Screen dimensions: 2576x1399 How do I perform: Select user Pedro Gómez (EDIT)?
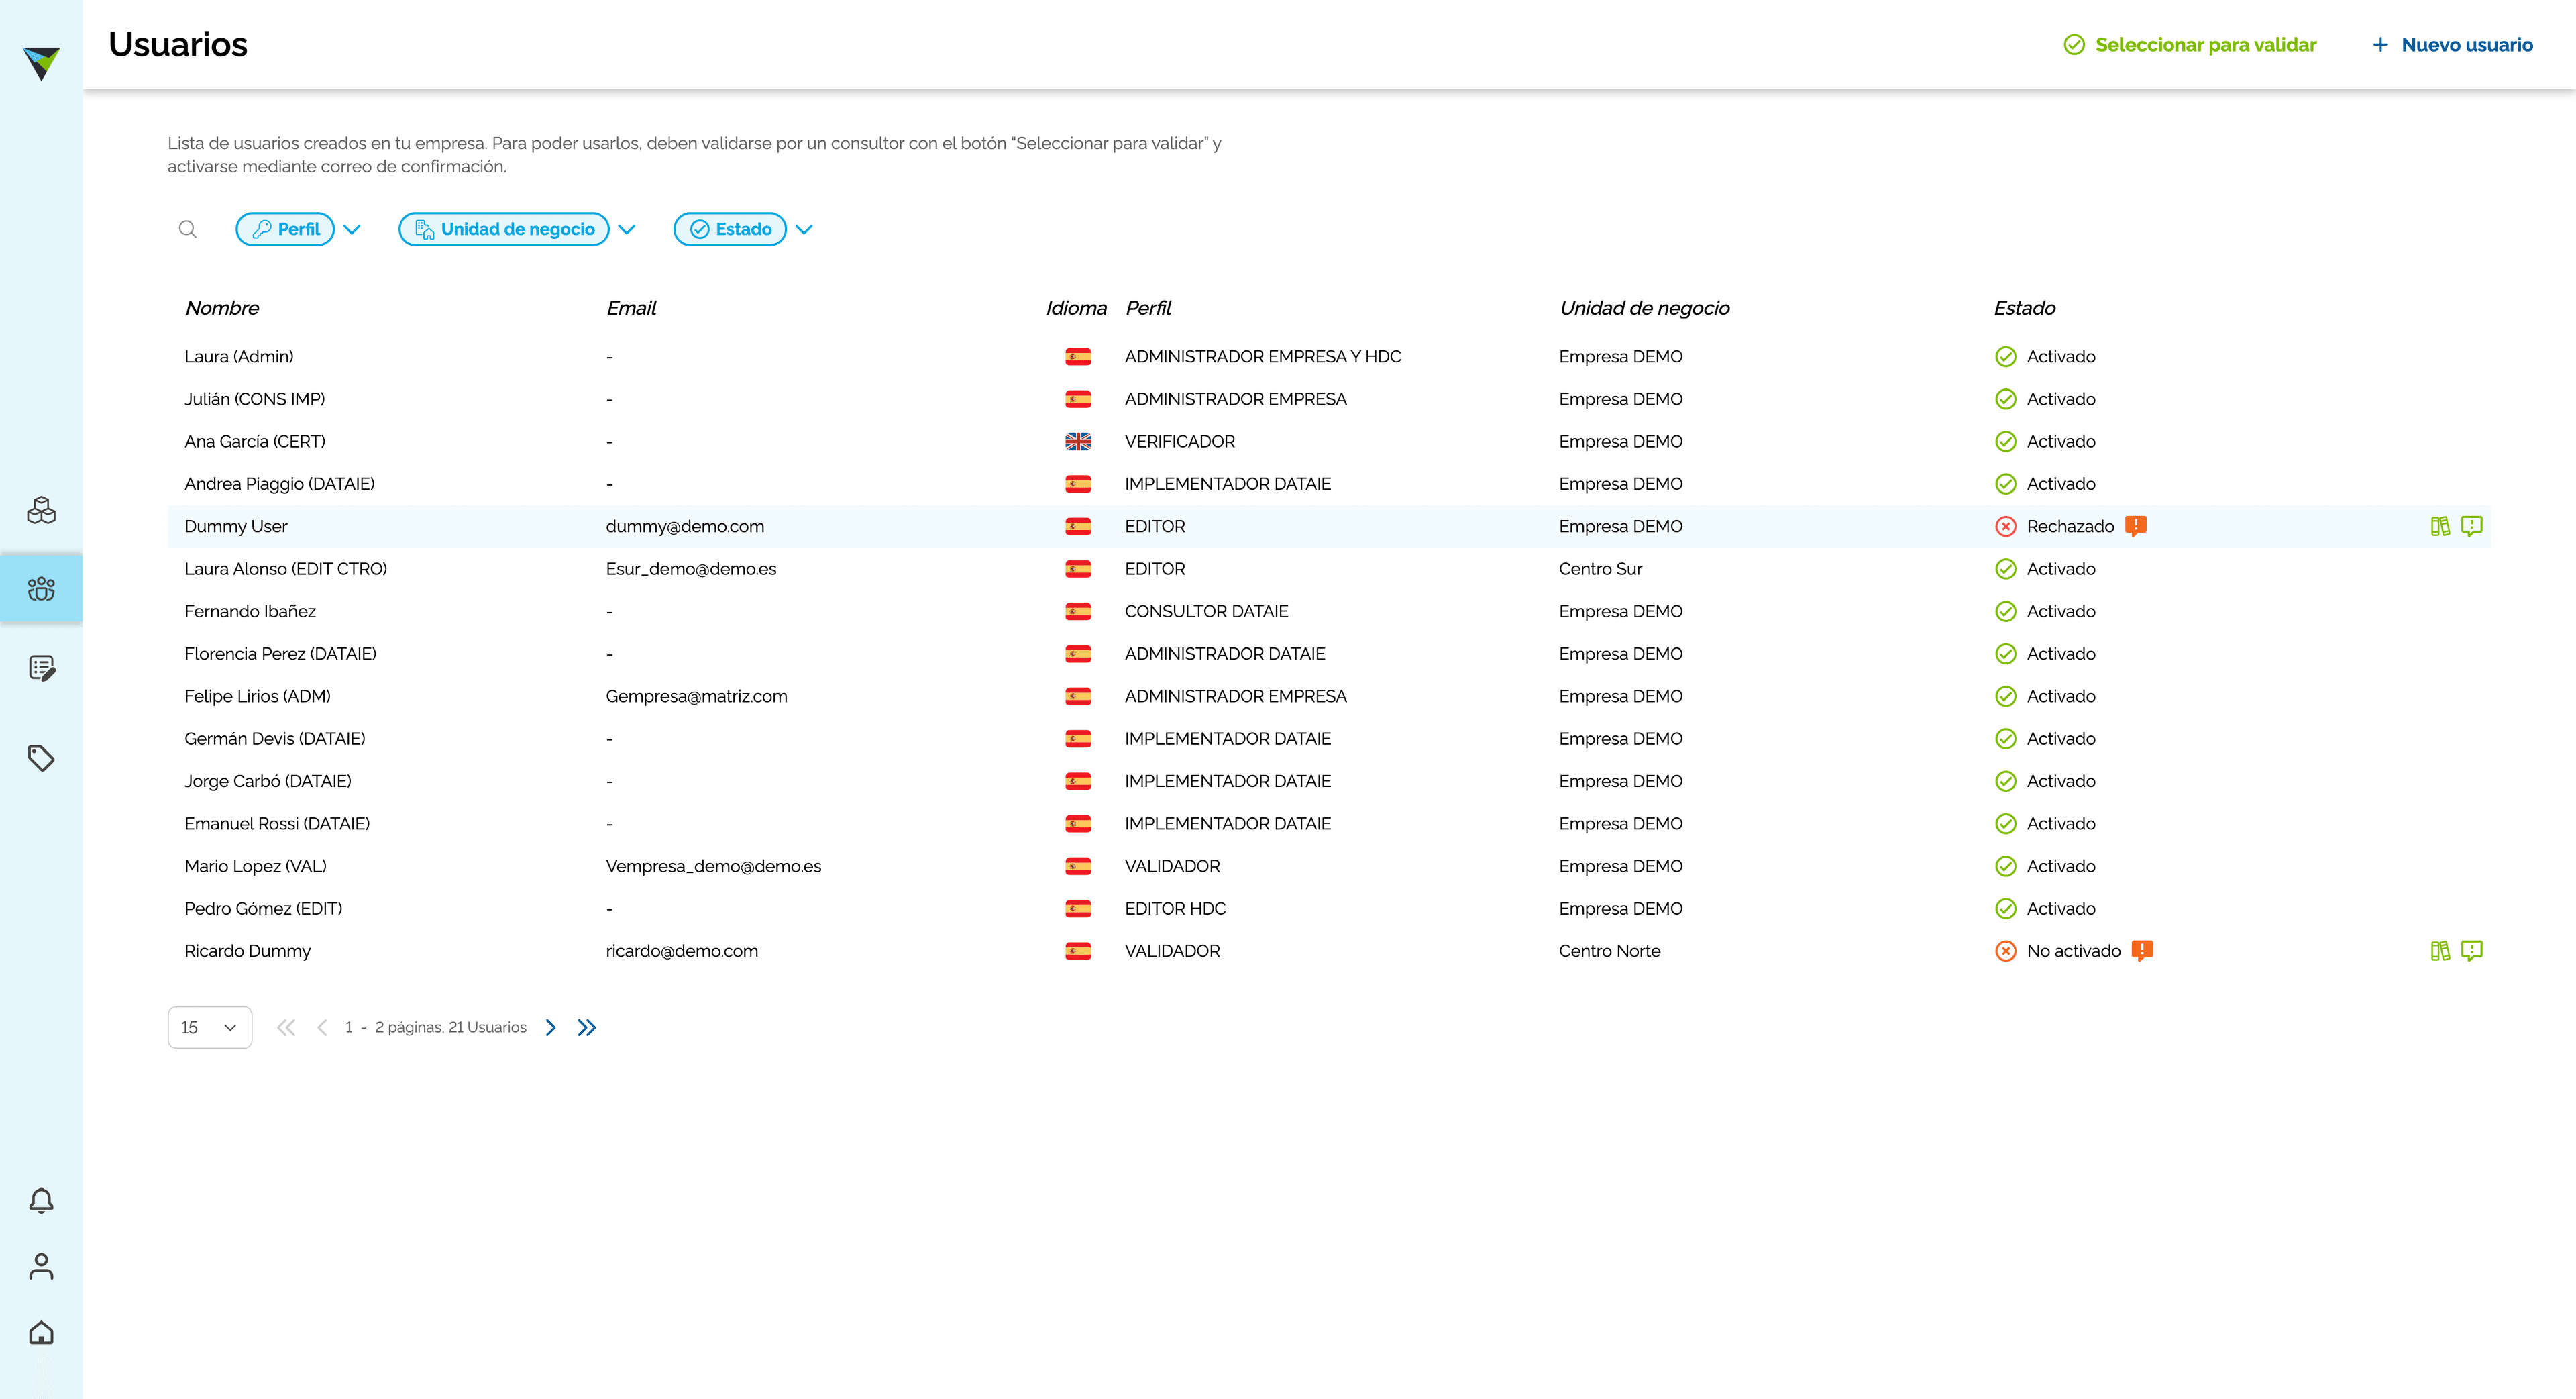263,908
